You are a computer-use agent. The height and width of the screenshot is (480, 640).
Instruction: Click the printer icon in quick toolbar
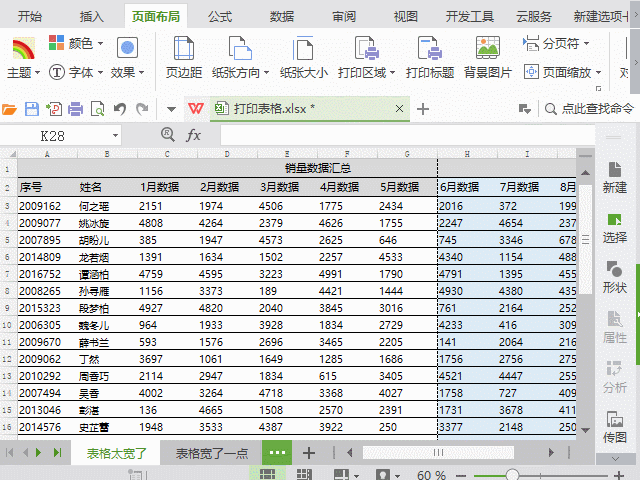76,109
